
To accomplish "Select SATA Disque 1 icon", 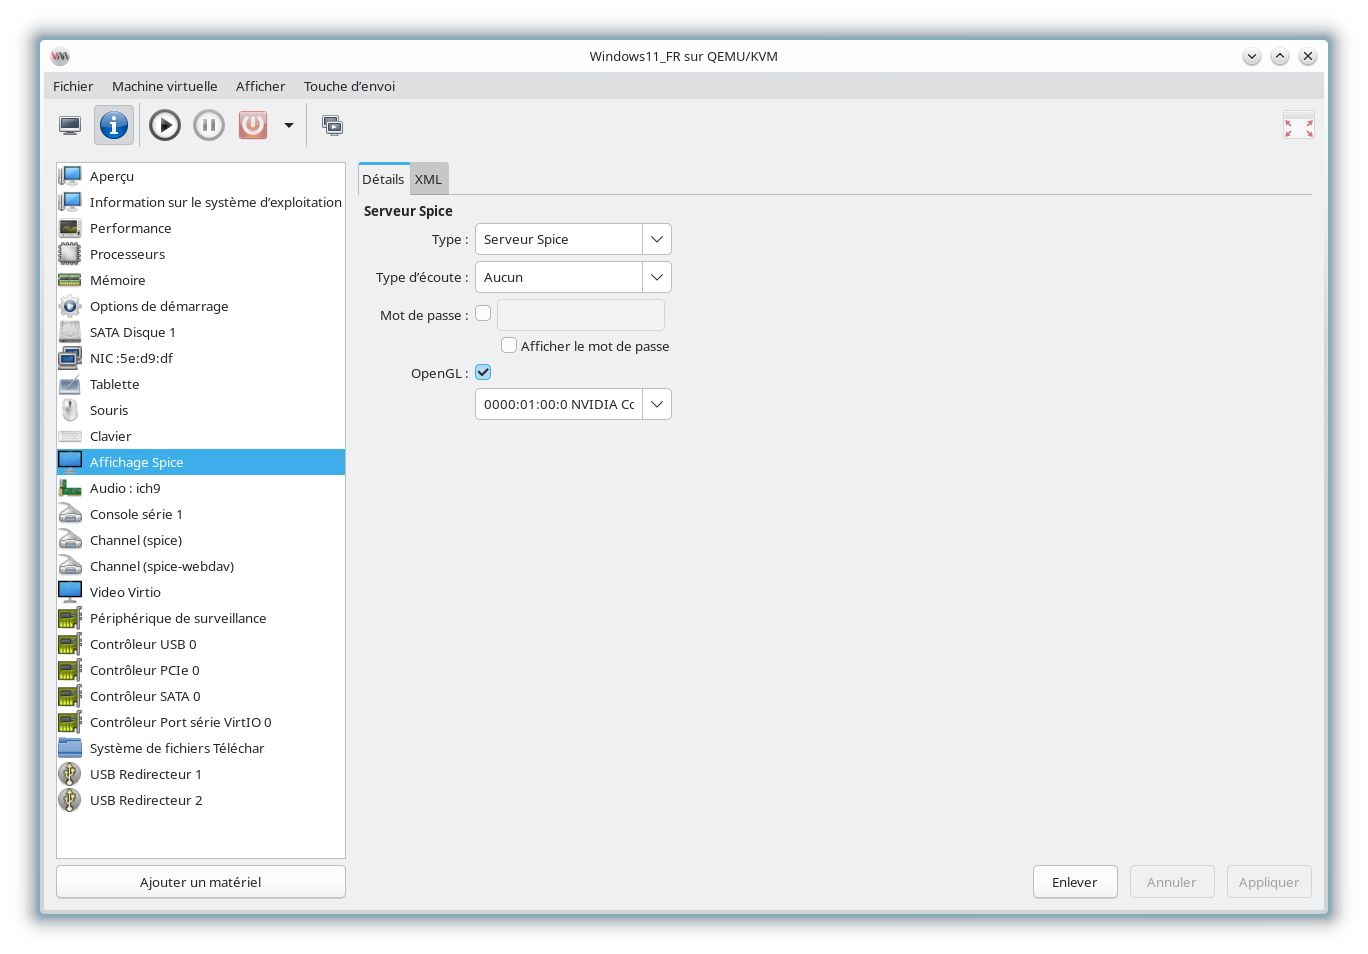I will tap(70, 332).
